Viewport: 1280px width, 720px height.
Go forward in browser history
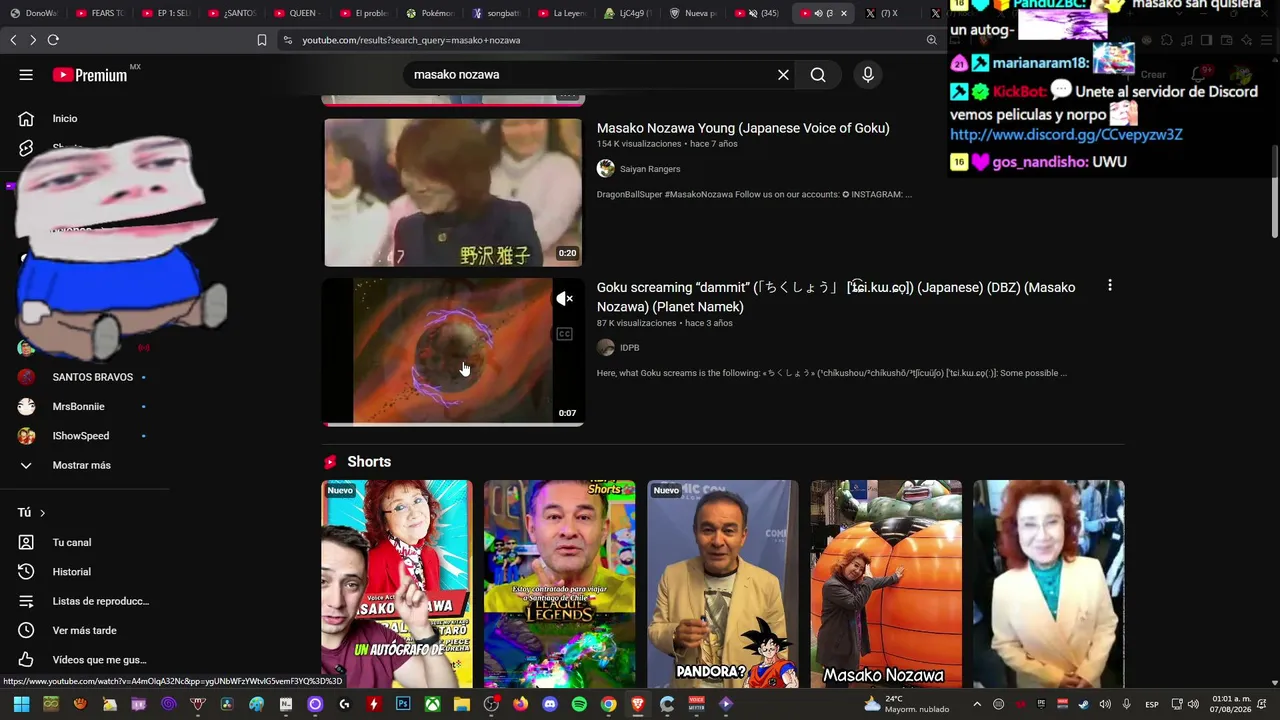click(x=33, y=40)
